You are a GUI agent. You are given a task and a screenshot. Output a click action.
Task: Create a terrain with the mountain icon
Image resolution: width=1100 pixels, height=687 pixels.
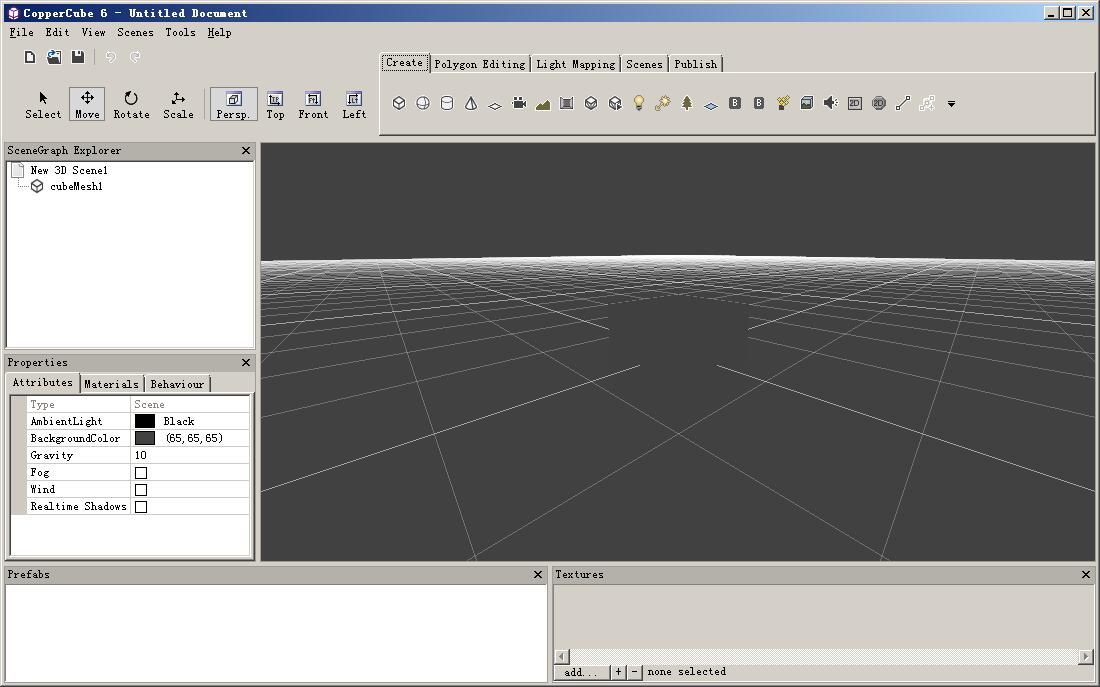pyautogui.click(x=543, y=105)
